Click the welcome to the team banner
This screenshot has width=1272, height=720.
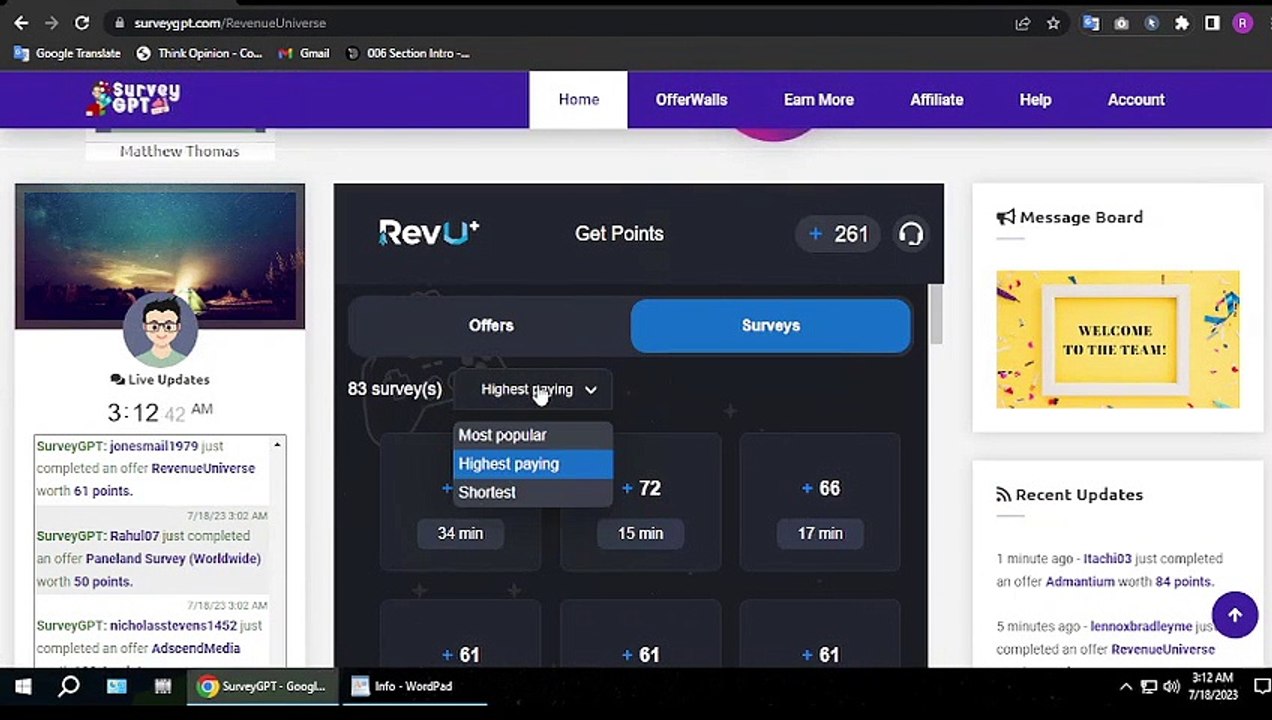[1117, 339]
